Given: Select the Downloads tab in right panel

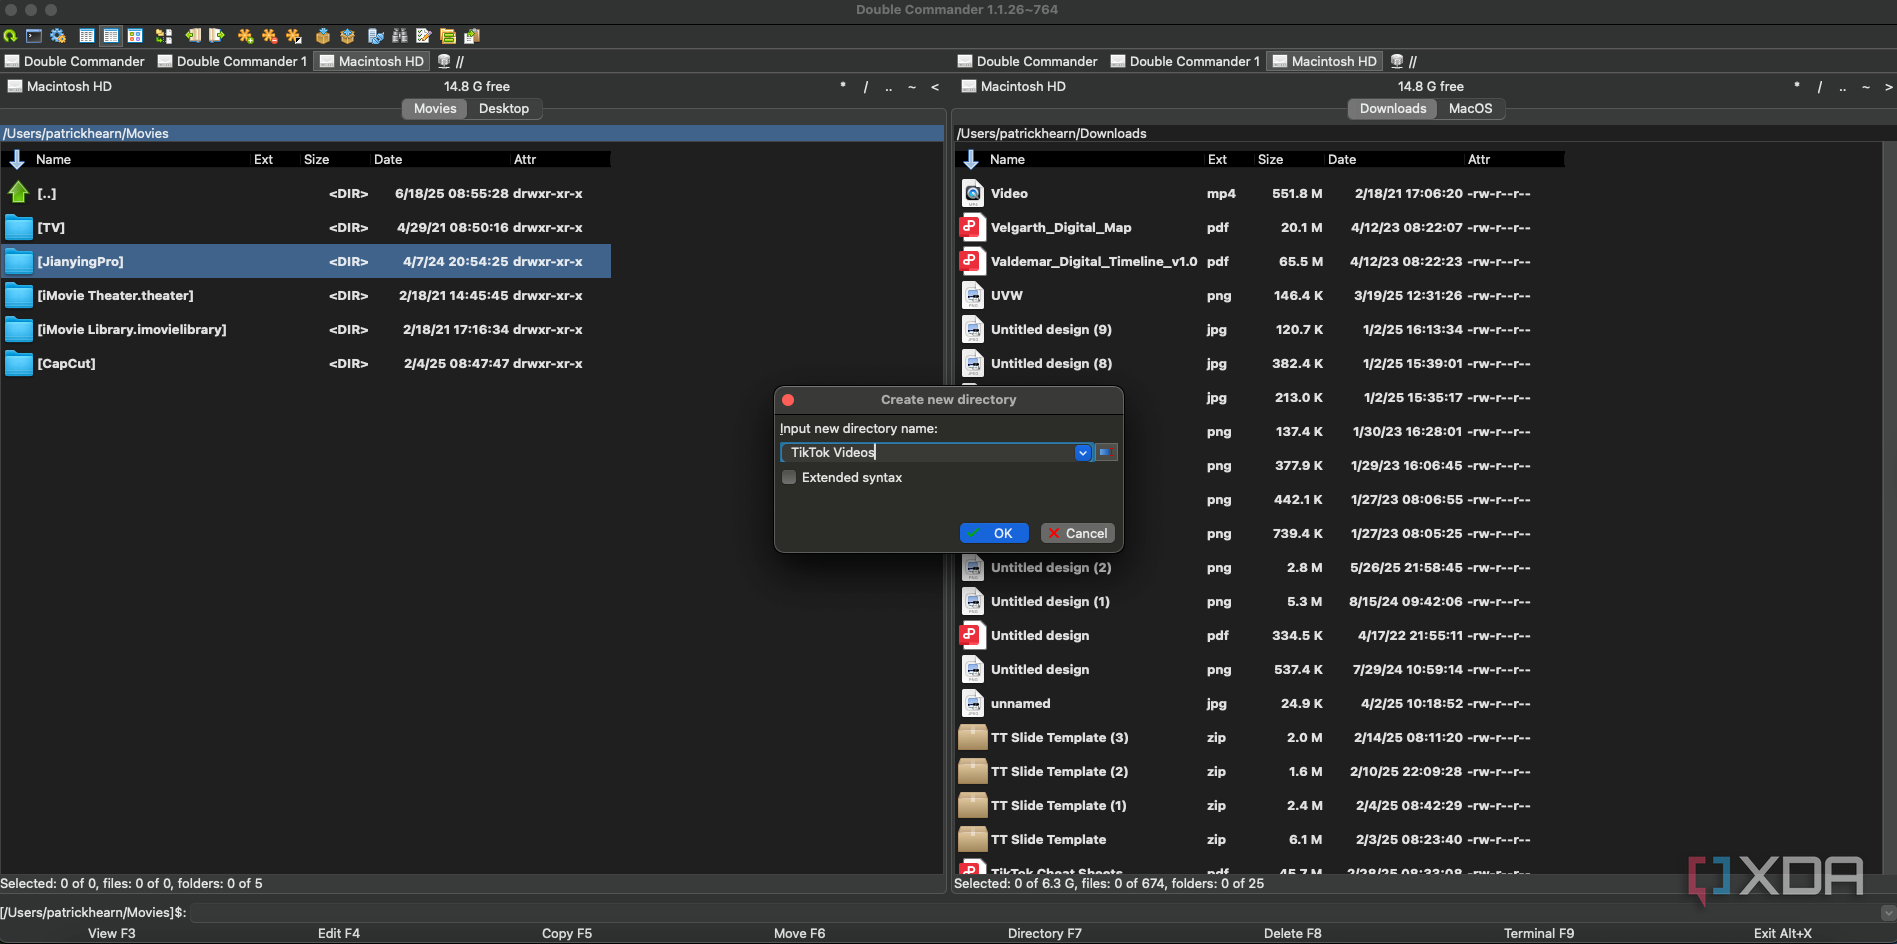Looking at the screenshot, I should 1393,108.
